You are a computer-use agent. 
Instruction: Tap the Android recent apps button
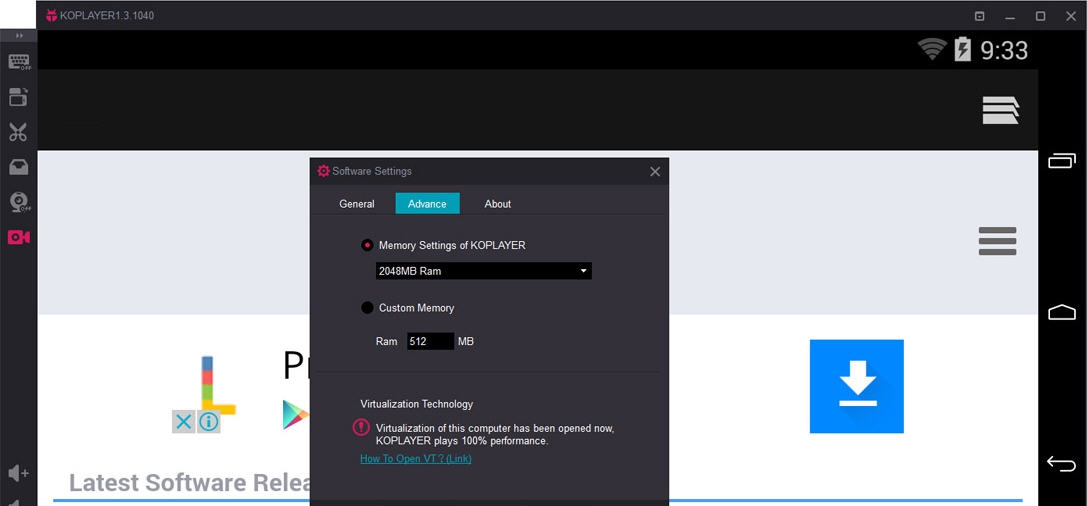pyautogui.click(x=1061, y=161)
